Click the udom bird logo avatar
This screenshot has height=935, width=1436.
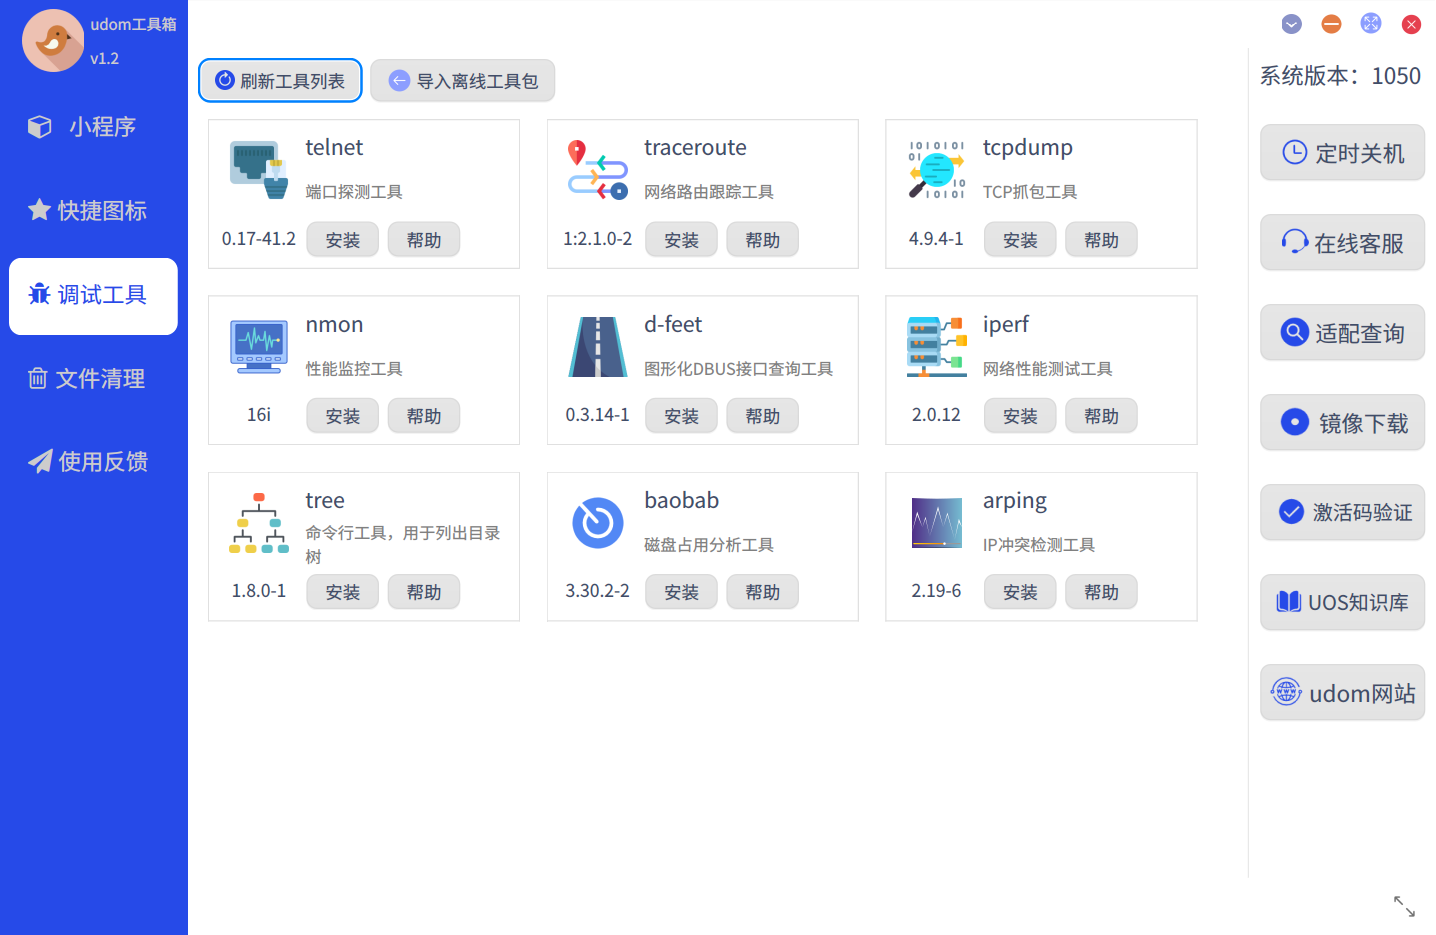pos(53,41)
